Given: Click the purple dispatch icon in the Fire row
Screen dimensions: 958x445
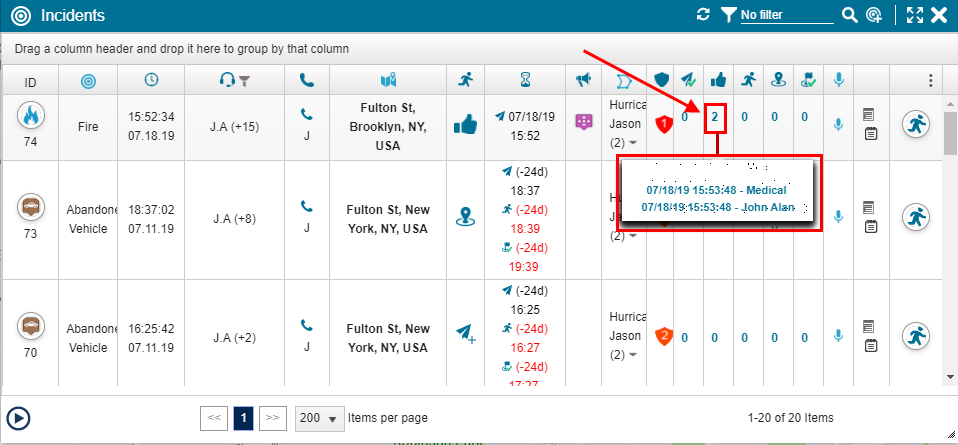Looking at the screenshot, I should 584,121.
